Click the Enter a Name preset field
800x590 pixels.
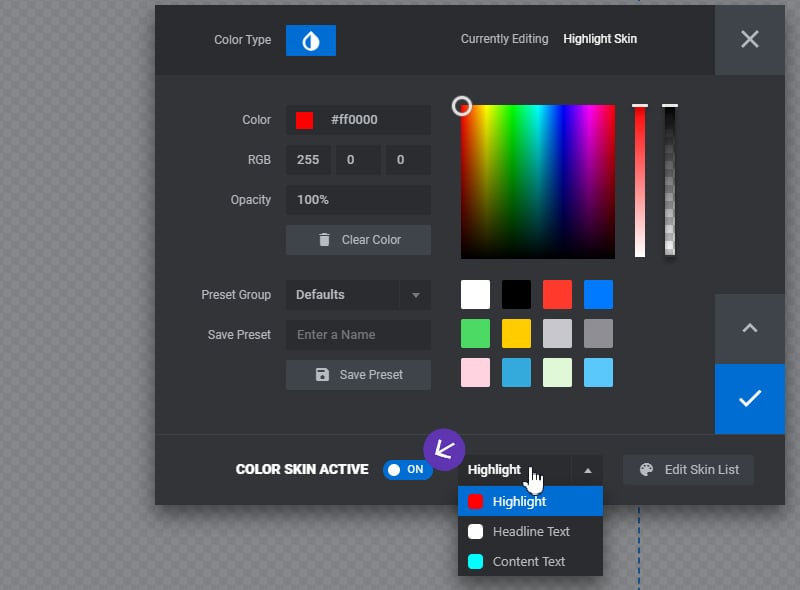358,335
